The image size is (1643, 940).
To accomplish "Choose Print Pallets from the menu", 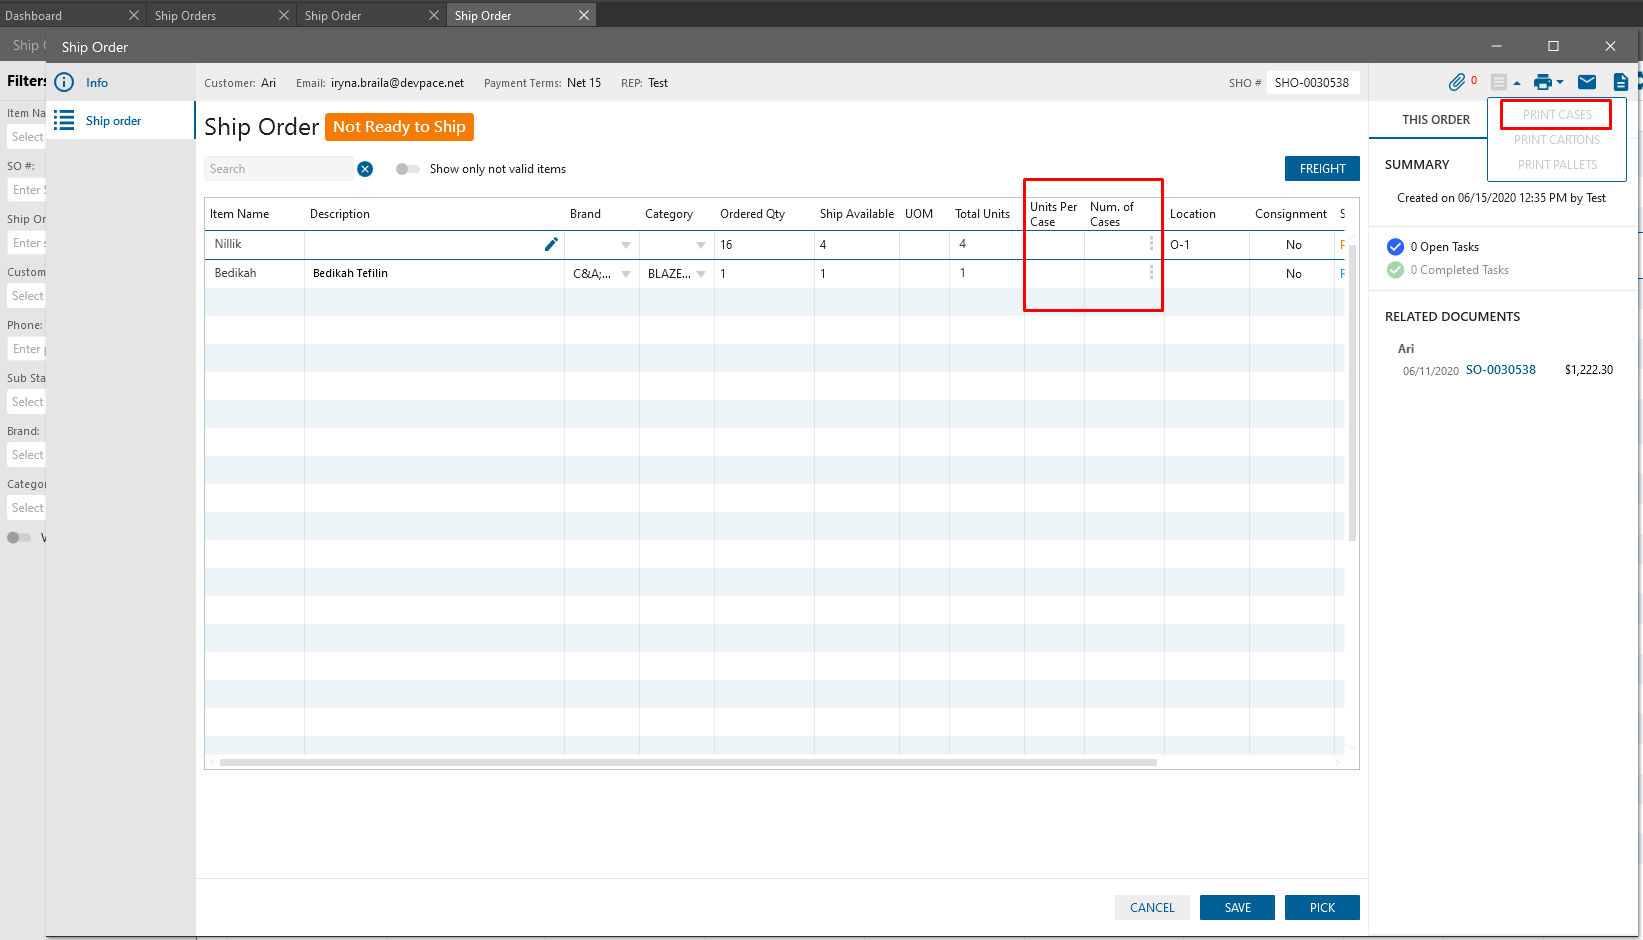I will pyautogui.click(x=1557, y=165).
